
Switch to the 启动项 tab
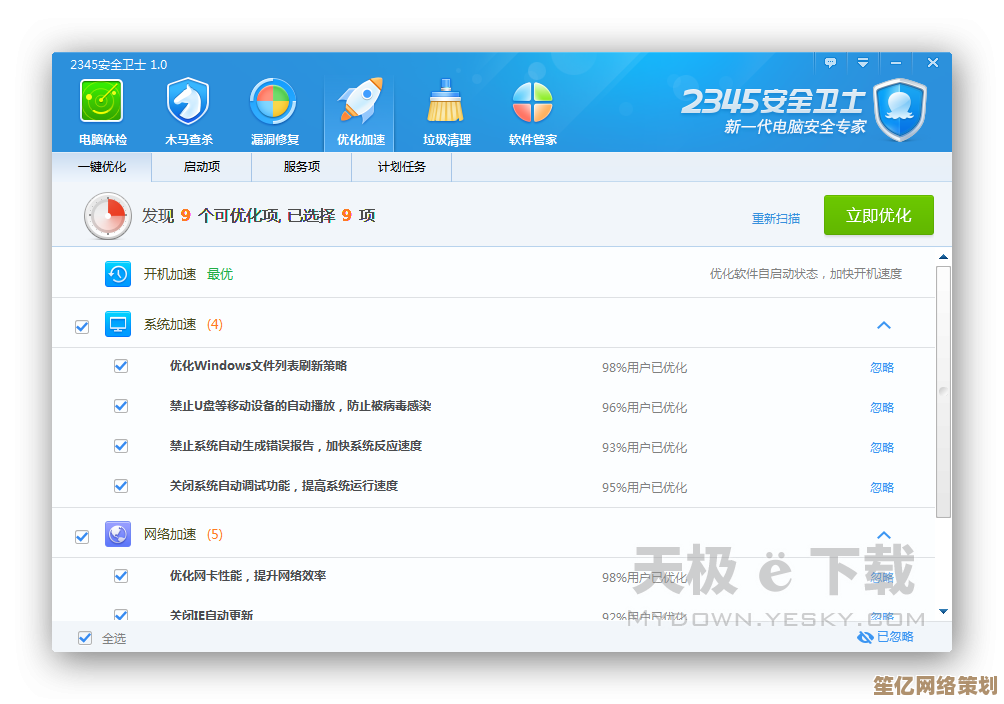pyautogui.click(x=202, y=167)
